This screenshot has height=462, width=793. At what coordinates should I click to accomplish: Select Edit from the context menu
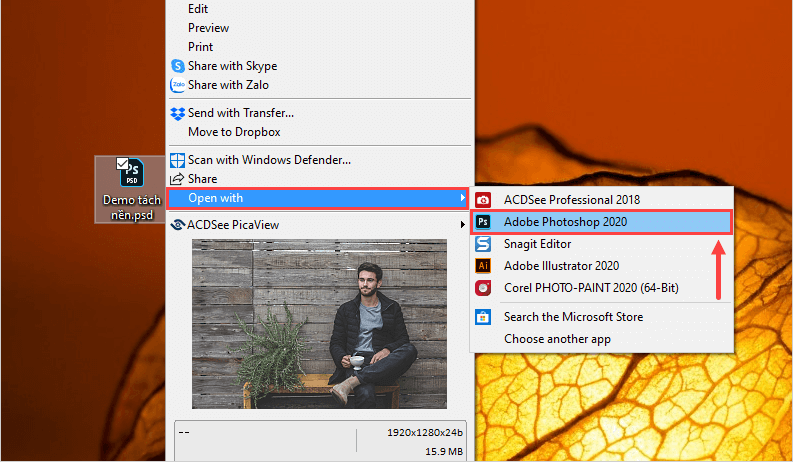pyautogui.click(x=198, y=9)
